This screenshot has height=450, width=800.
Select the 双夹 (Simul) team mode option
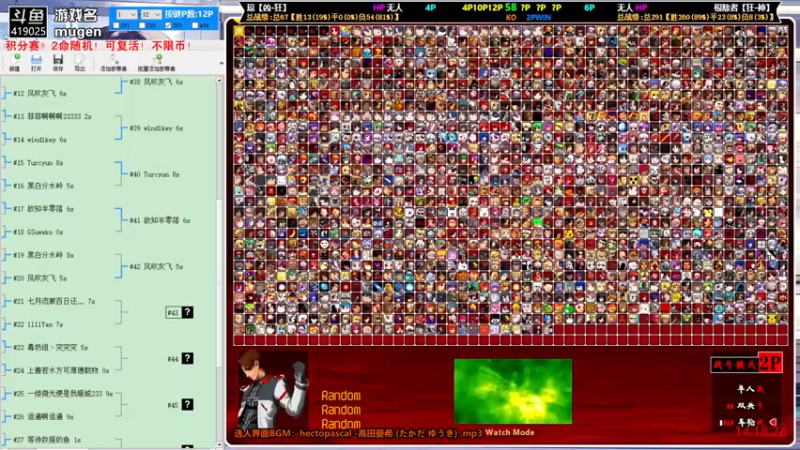click(746, 406)
